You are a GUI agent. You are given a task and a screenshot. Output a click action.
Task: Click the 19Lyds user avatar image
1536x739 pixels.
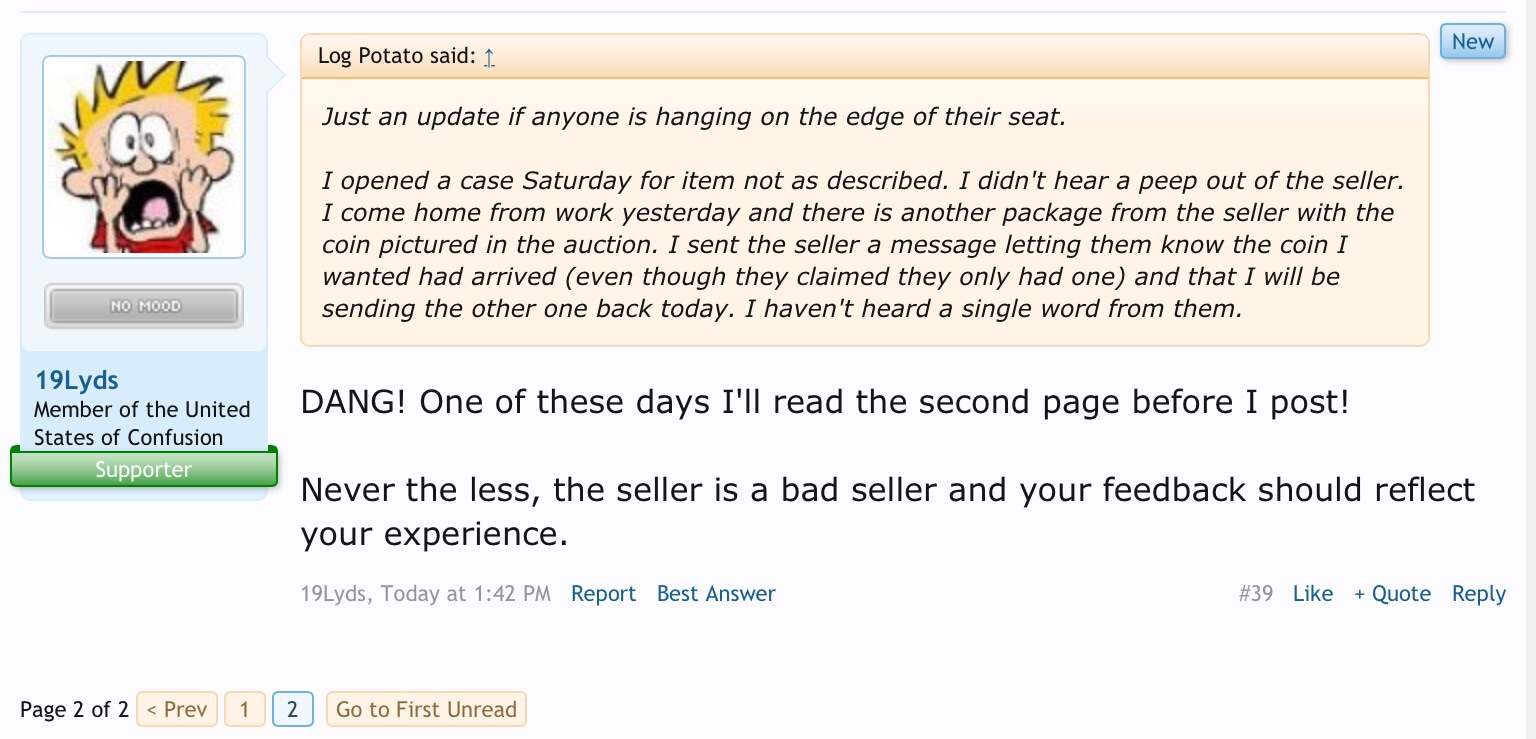pos(144,157)
